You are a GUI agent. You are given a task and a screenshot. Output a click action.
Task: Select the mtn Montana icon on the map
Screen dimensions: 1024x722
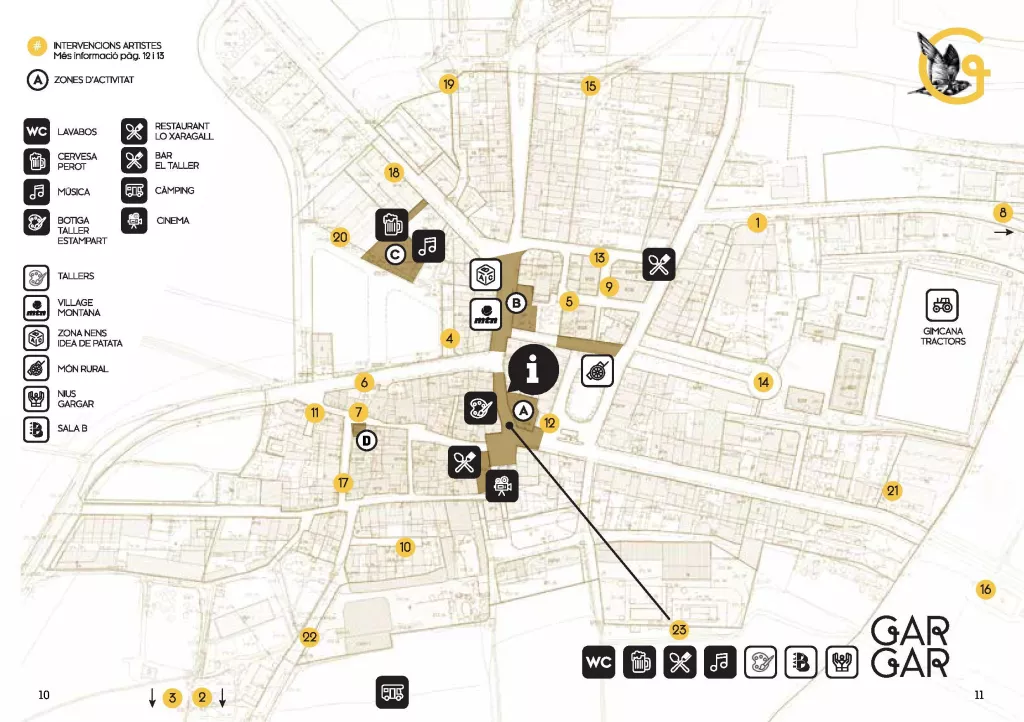coord(486,314)
